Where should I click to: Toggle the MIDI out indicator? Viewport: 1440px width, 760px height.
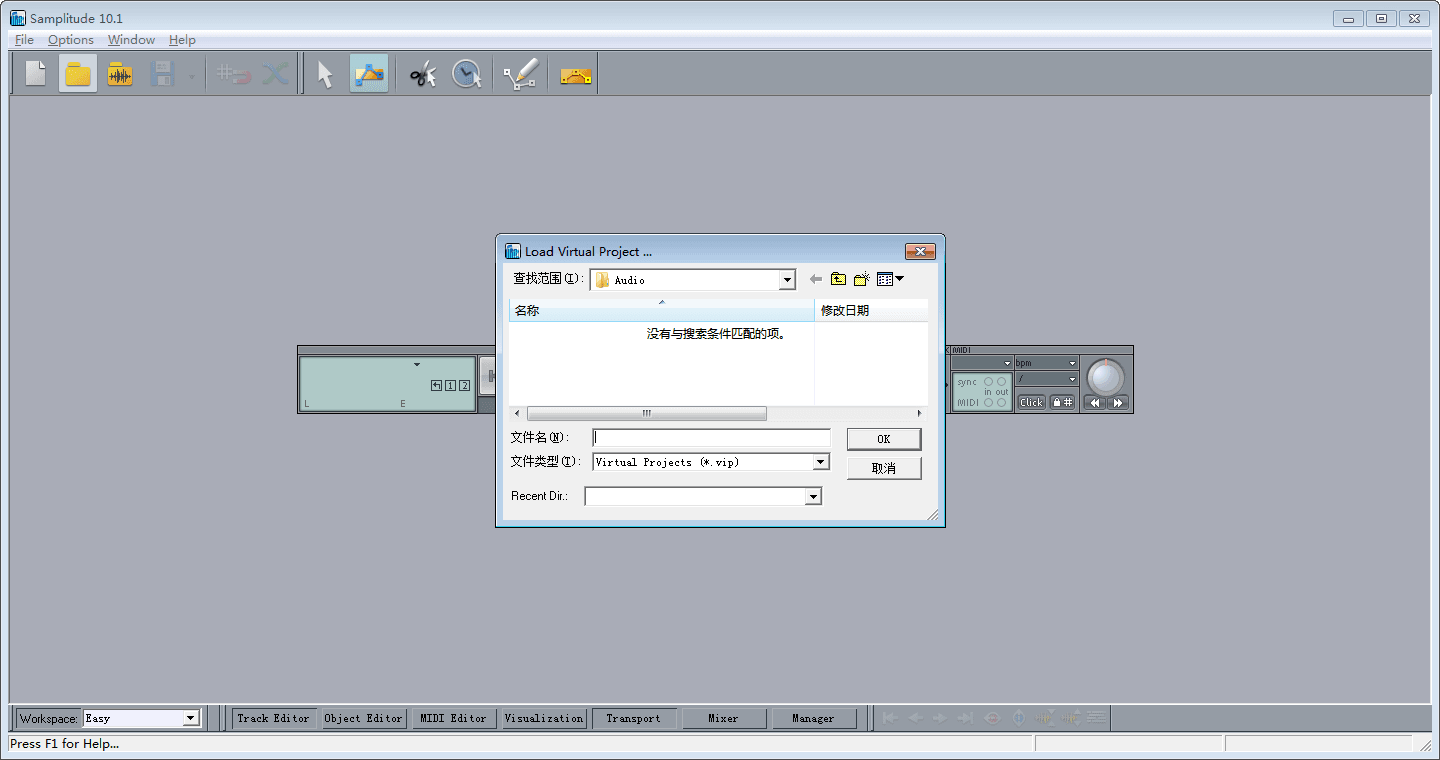click(x=1002, y=402)
